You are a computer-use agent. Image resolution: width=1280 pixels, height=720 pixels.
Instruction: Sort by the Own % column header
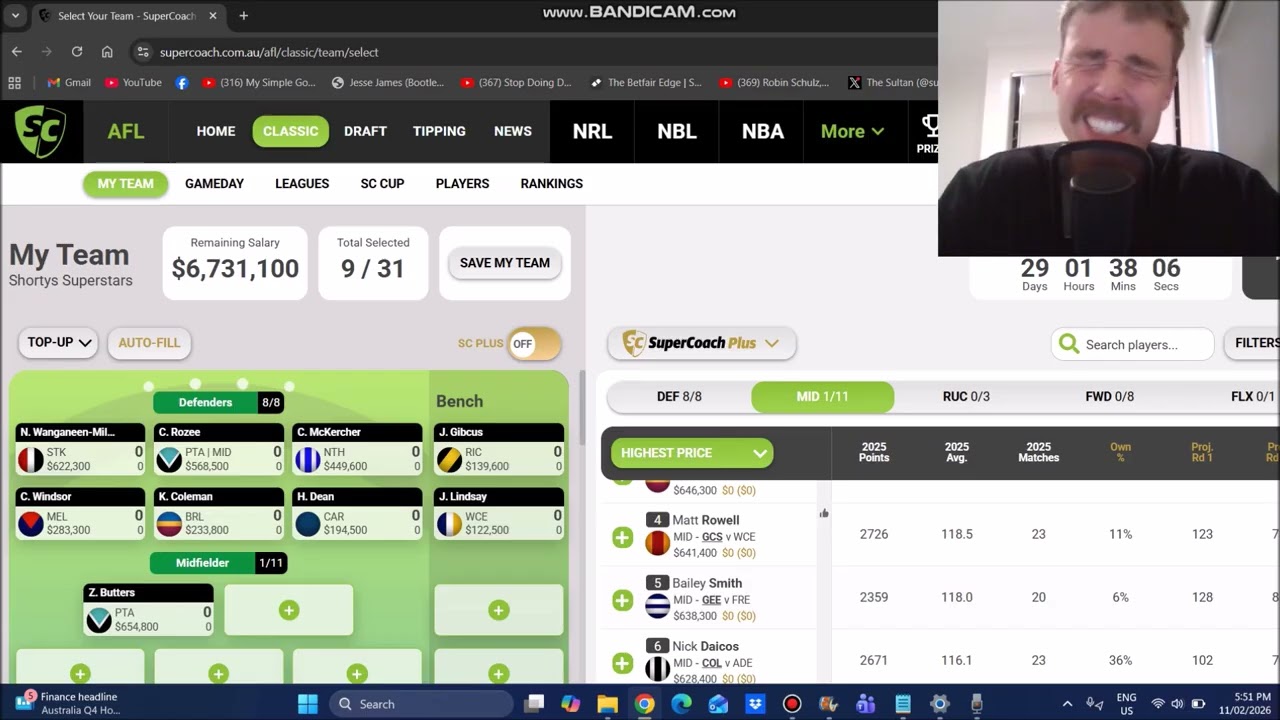(x=1120, y=453)
